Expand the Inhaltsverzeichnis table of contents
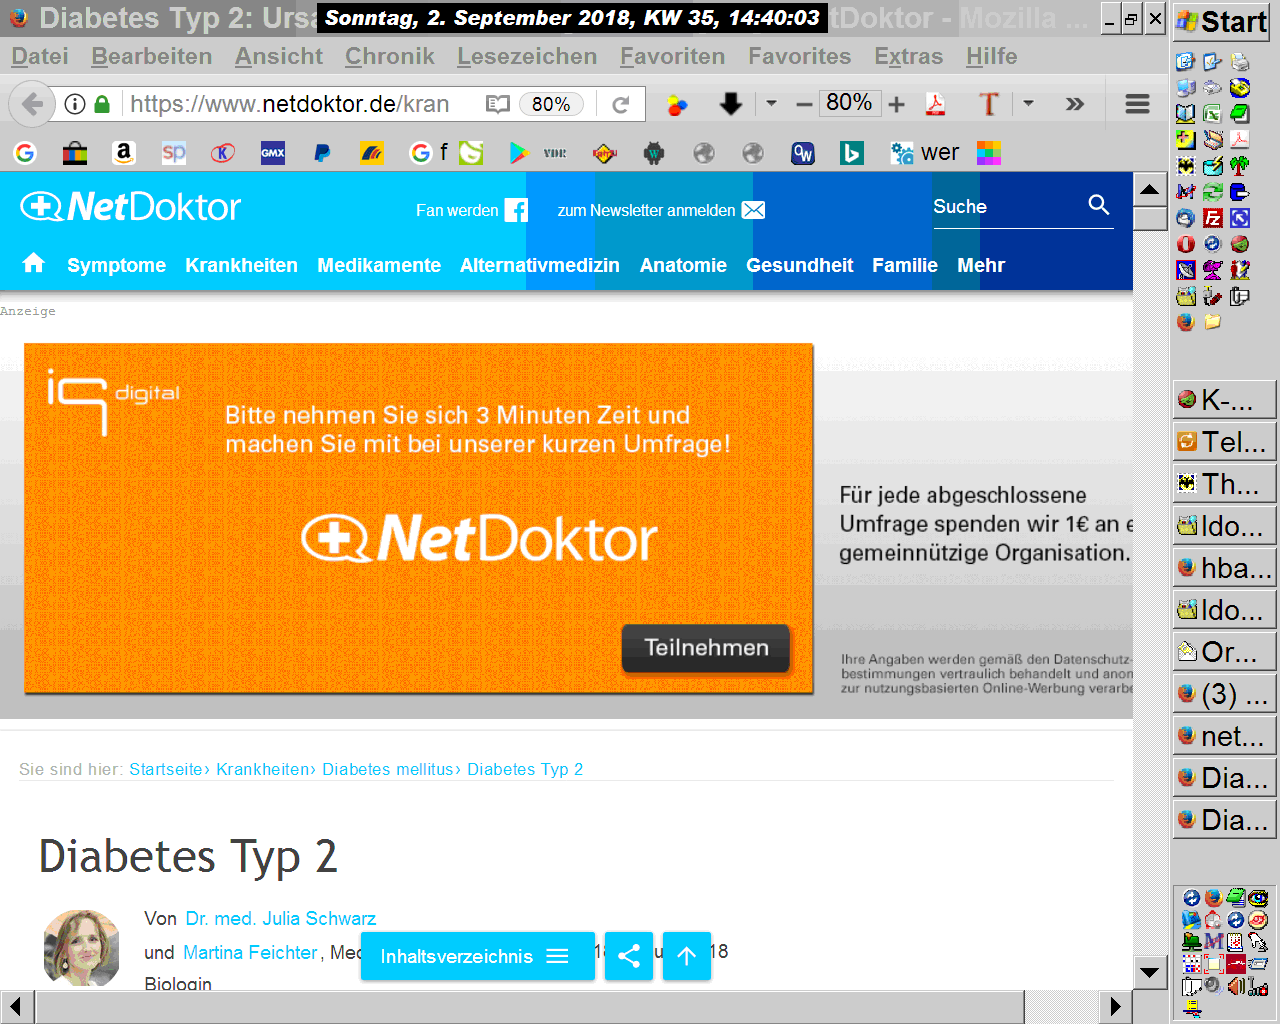This screenshot has width=1280, height=1024. [477, 956]
